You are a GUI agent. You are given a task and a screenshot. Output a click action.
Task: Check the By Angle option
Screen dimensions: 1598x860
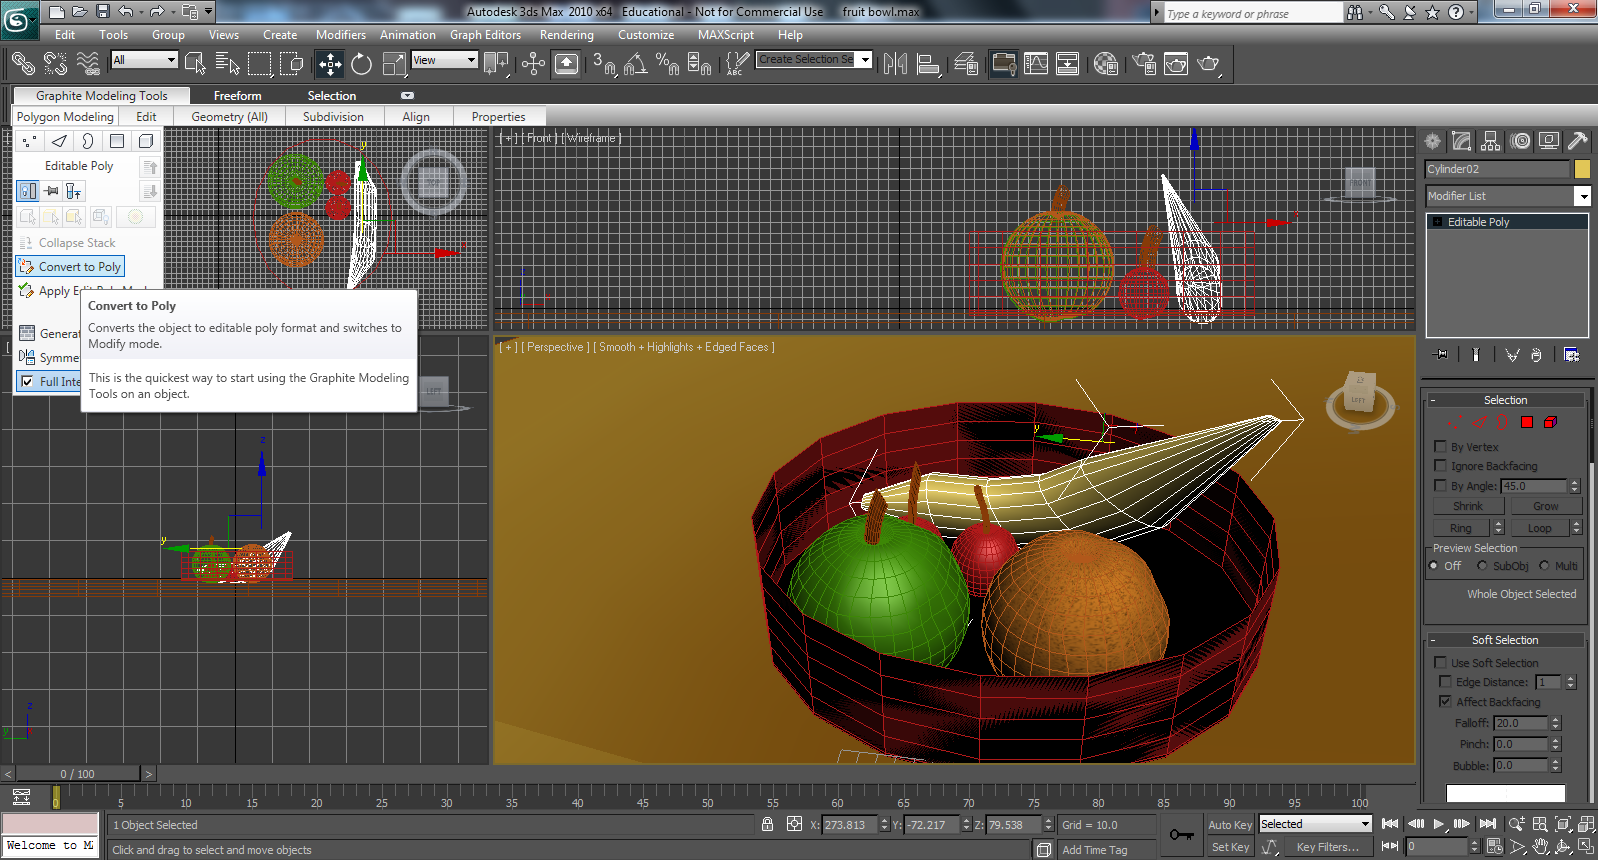tap(1440, 485)
